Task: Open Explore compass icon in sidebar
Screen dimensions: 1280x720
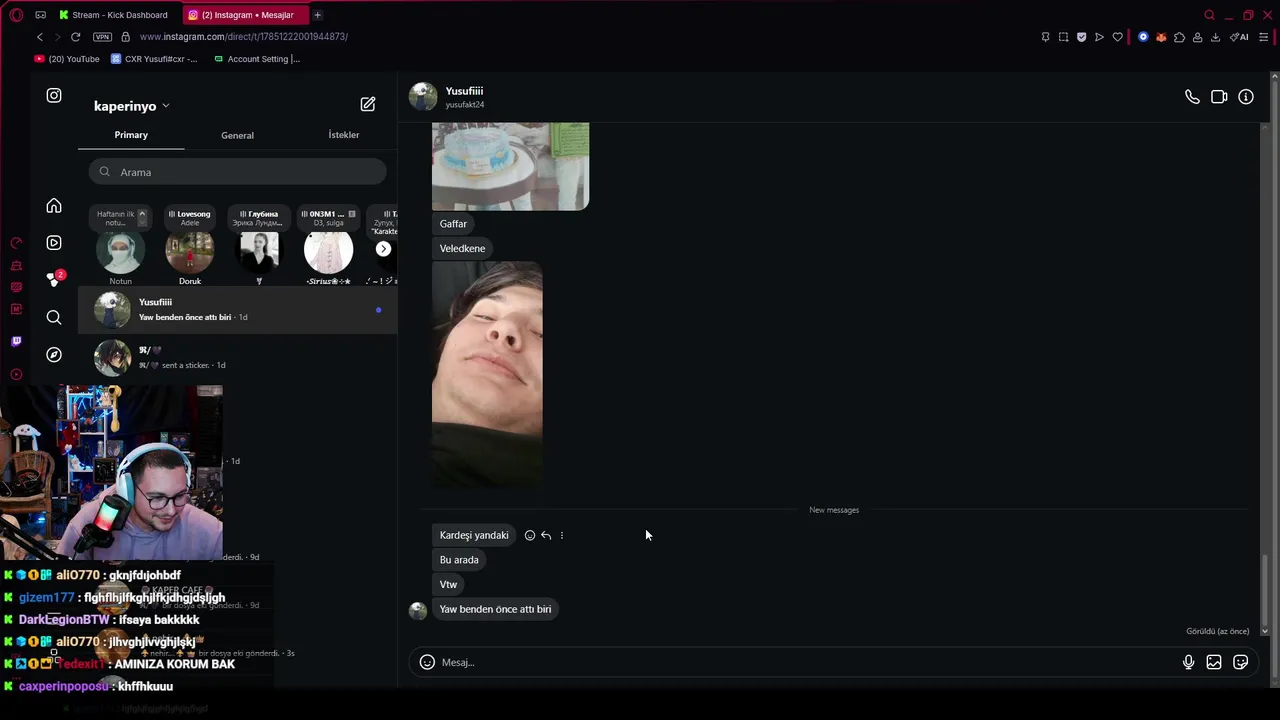Action: point(54,355)
